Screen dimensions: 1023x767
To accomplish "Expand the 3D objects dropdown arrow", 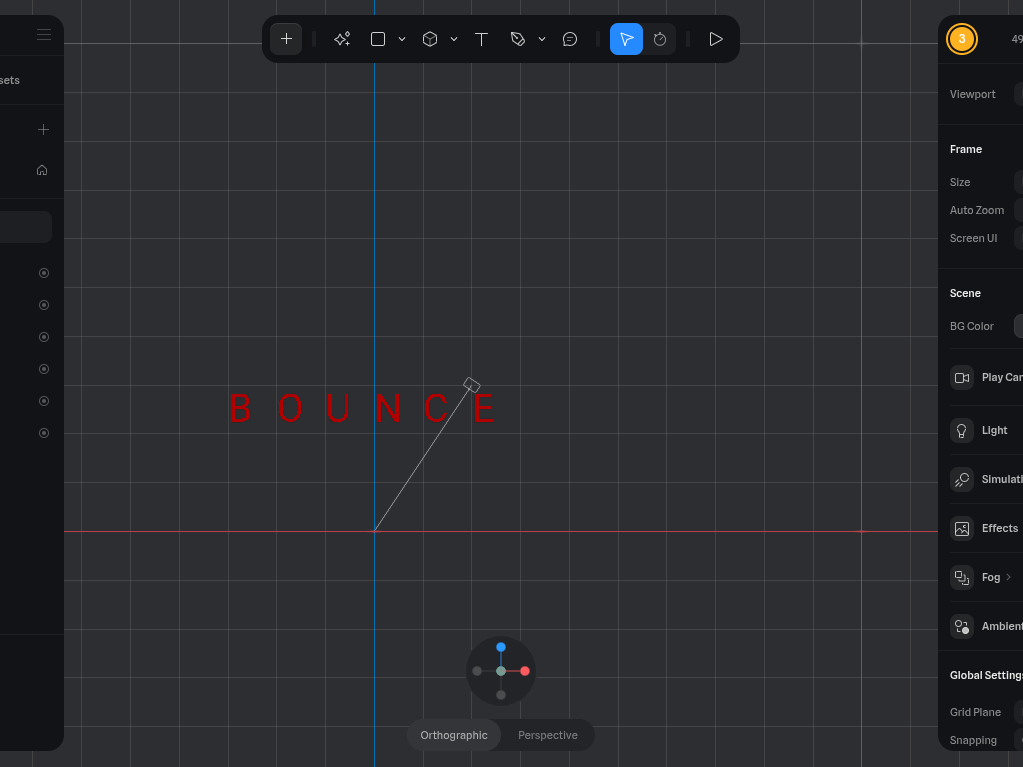I will (x=454, y=39).
